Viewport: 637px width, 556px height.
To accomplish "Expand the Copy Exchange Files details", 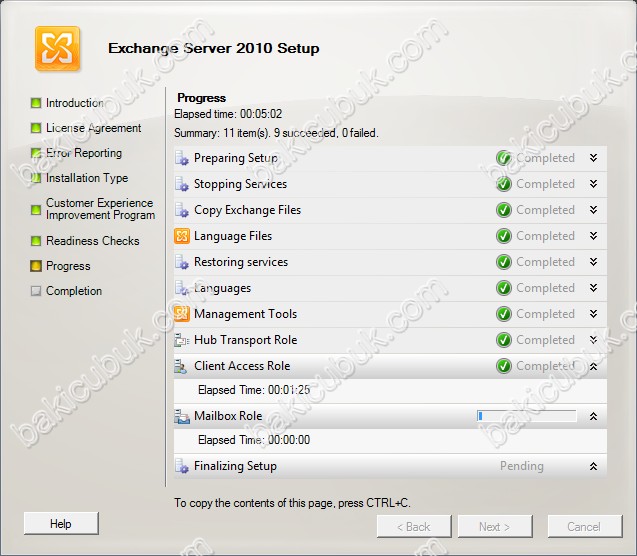I will pyautogui.click(x=594, y=210).
